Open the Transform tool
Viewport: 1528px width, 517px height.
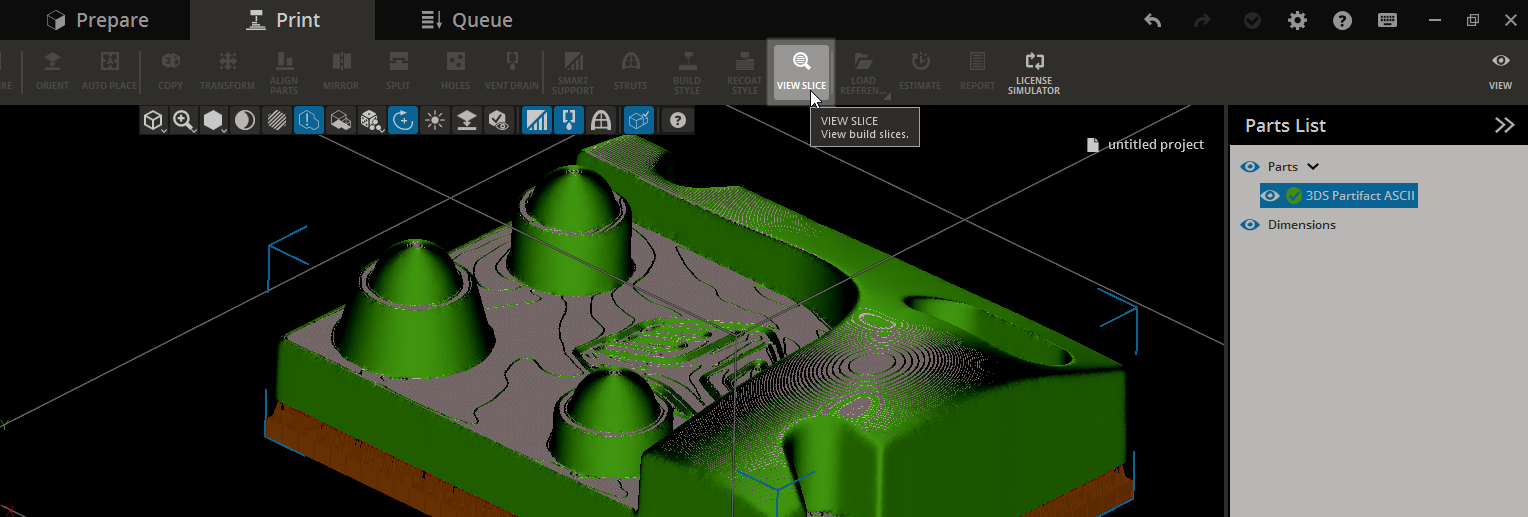(227, 72)
